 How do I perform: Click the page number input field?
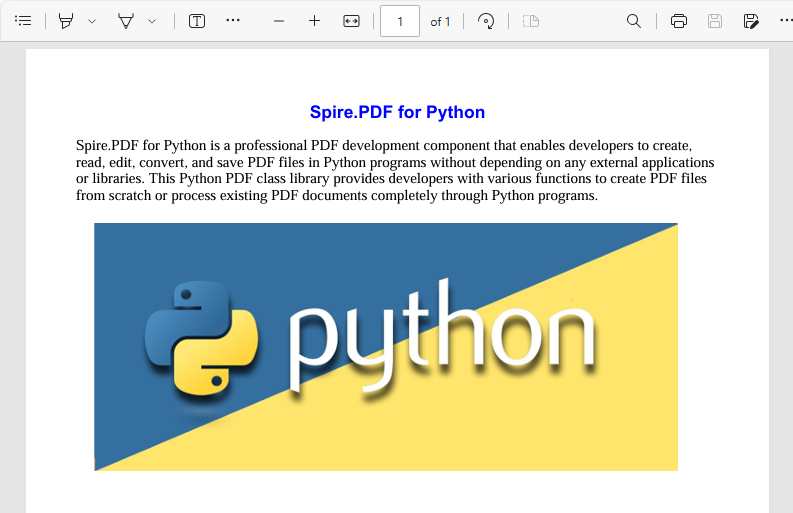coord(400,21)
